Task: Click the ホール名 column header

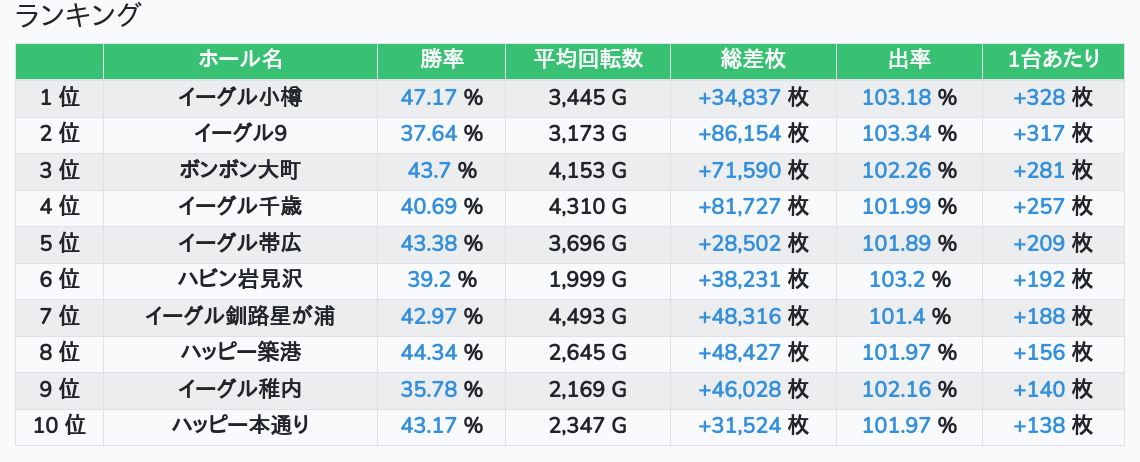Action: pos(240,60)
